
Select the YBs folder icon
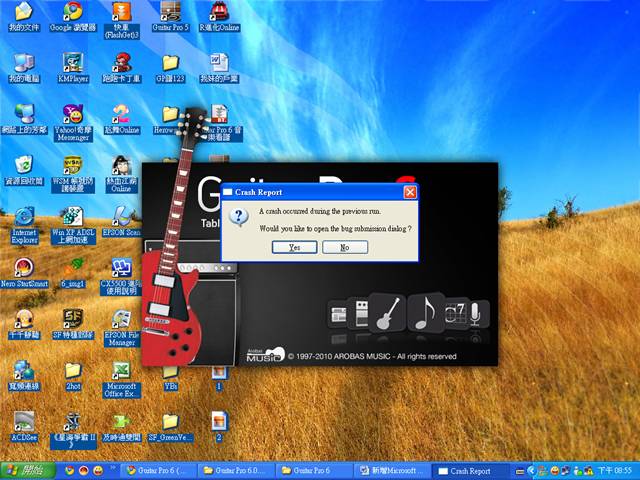tap(171, 379)
